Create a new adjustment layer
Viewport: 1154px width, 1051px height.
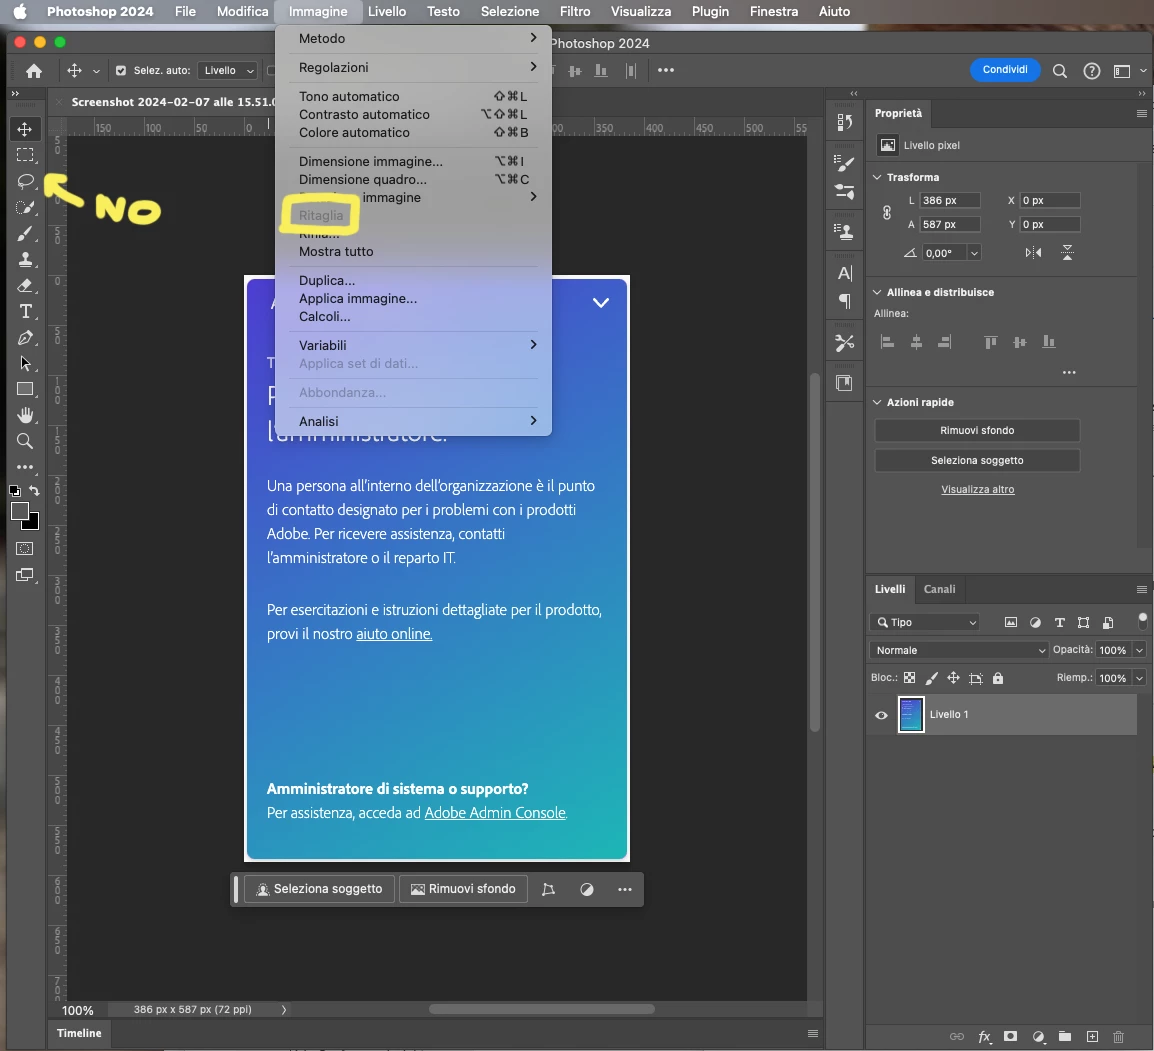pyautogui.click(x=1038, y=1036)
